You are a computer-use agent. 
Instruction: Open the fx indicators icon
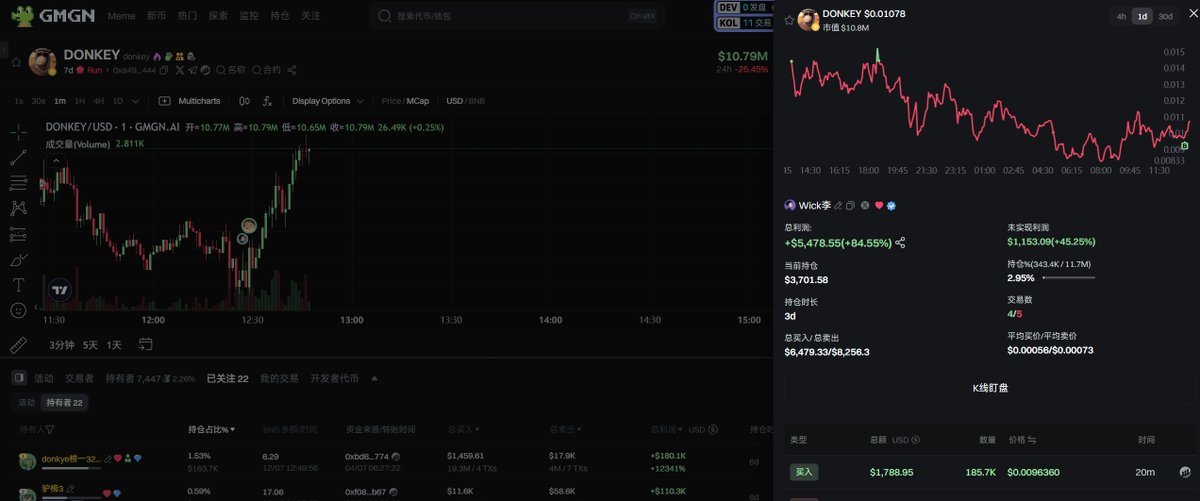point(267,101)
